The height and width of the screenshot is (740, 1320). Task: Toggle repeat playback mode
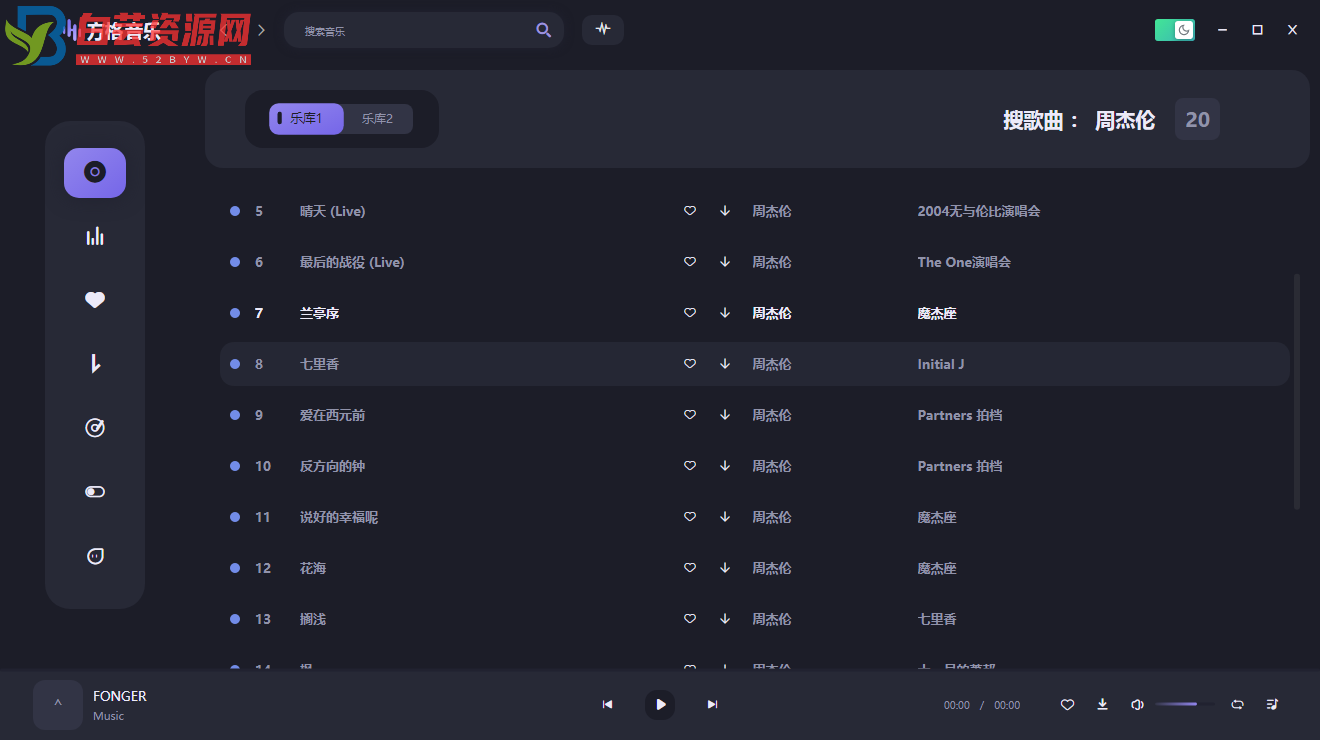(x=1237, y=704)
